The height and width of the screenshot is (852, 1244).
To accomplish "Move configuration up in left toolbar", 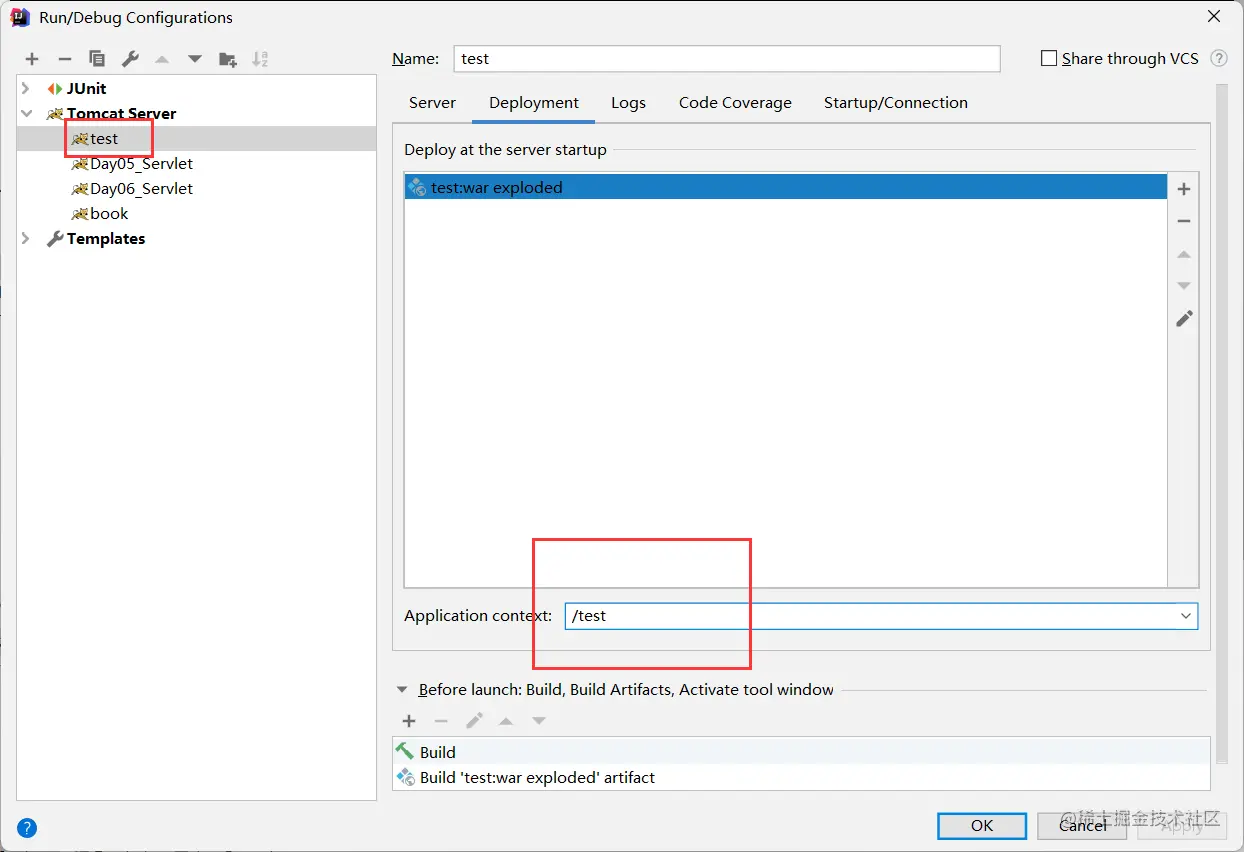I will coord(162,59).
